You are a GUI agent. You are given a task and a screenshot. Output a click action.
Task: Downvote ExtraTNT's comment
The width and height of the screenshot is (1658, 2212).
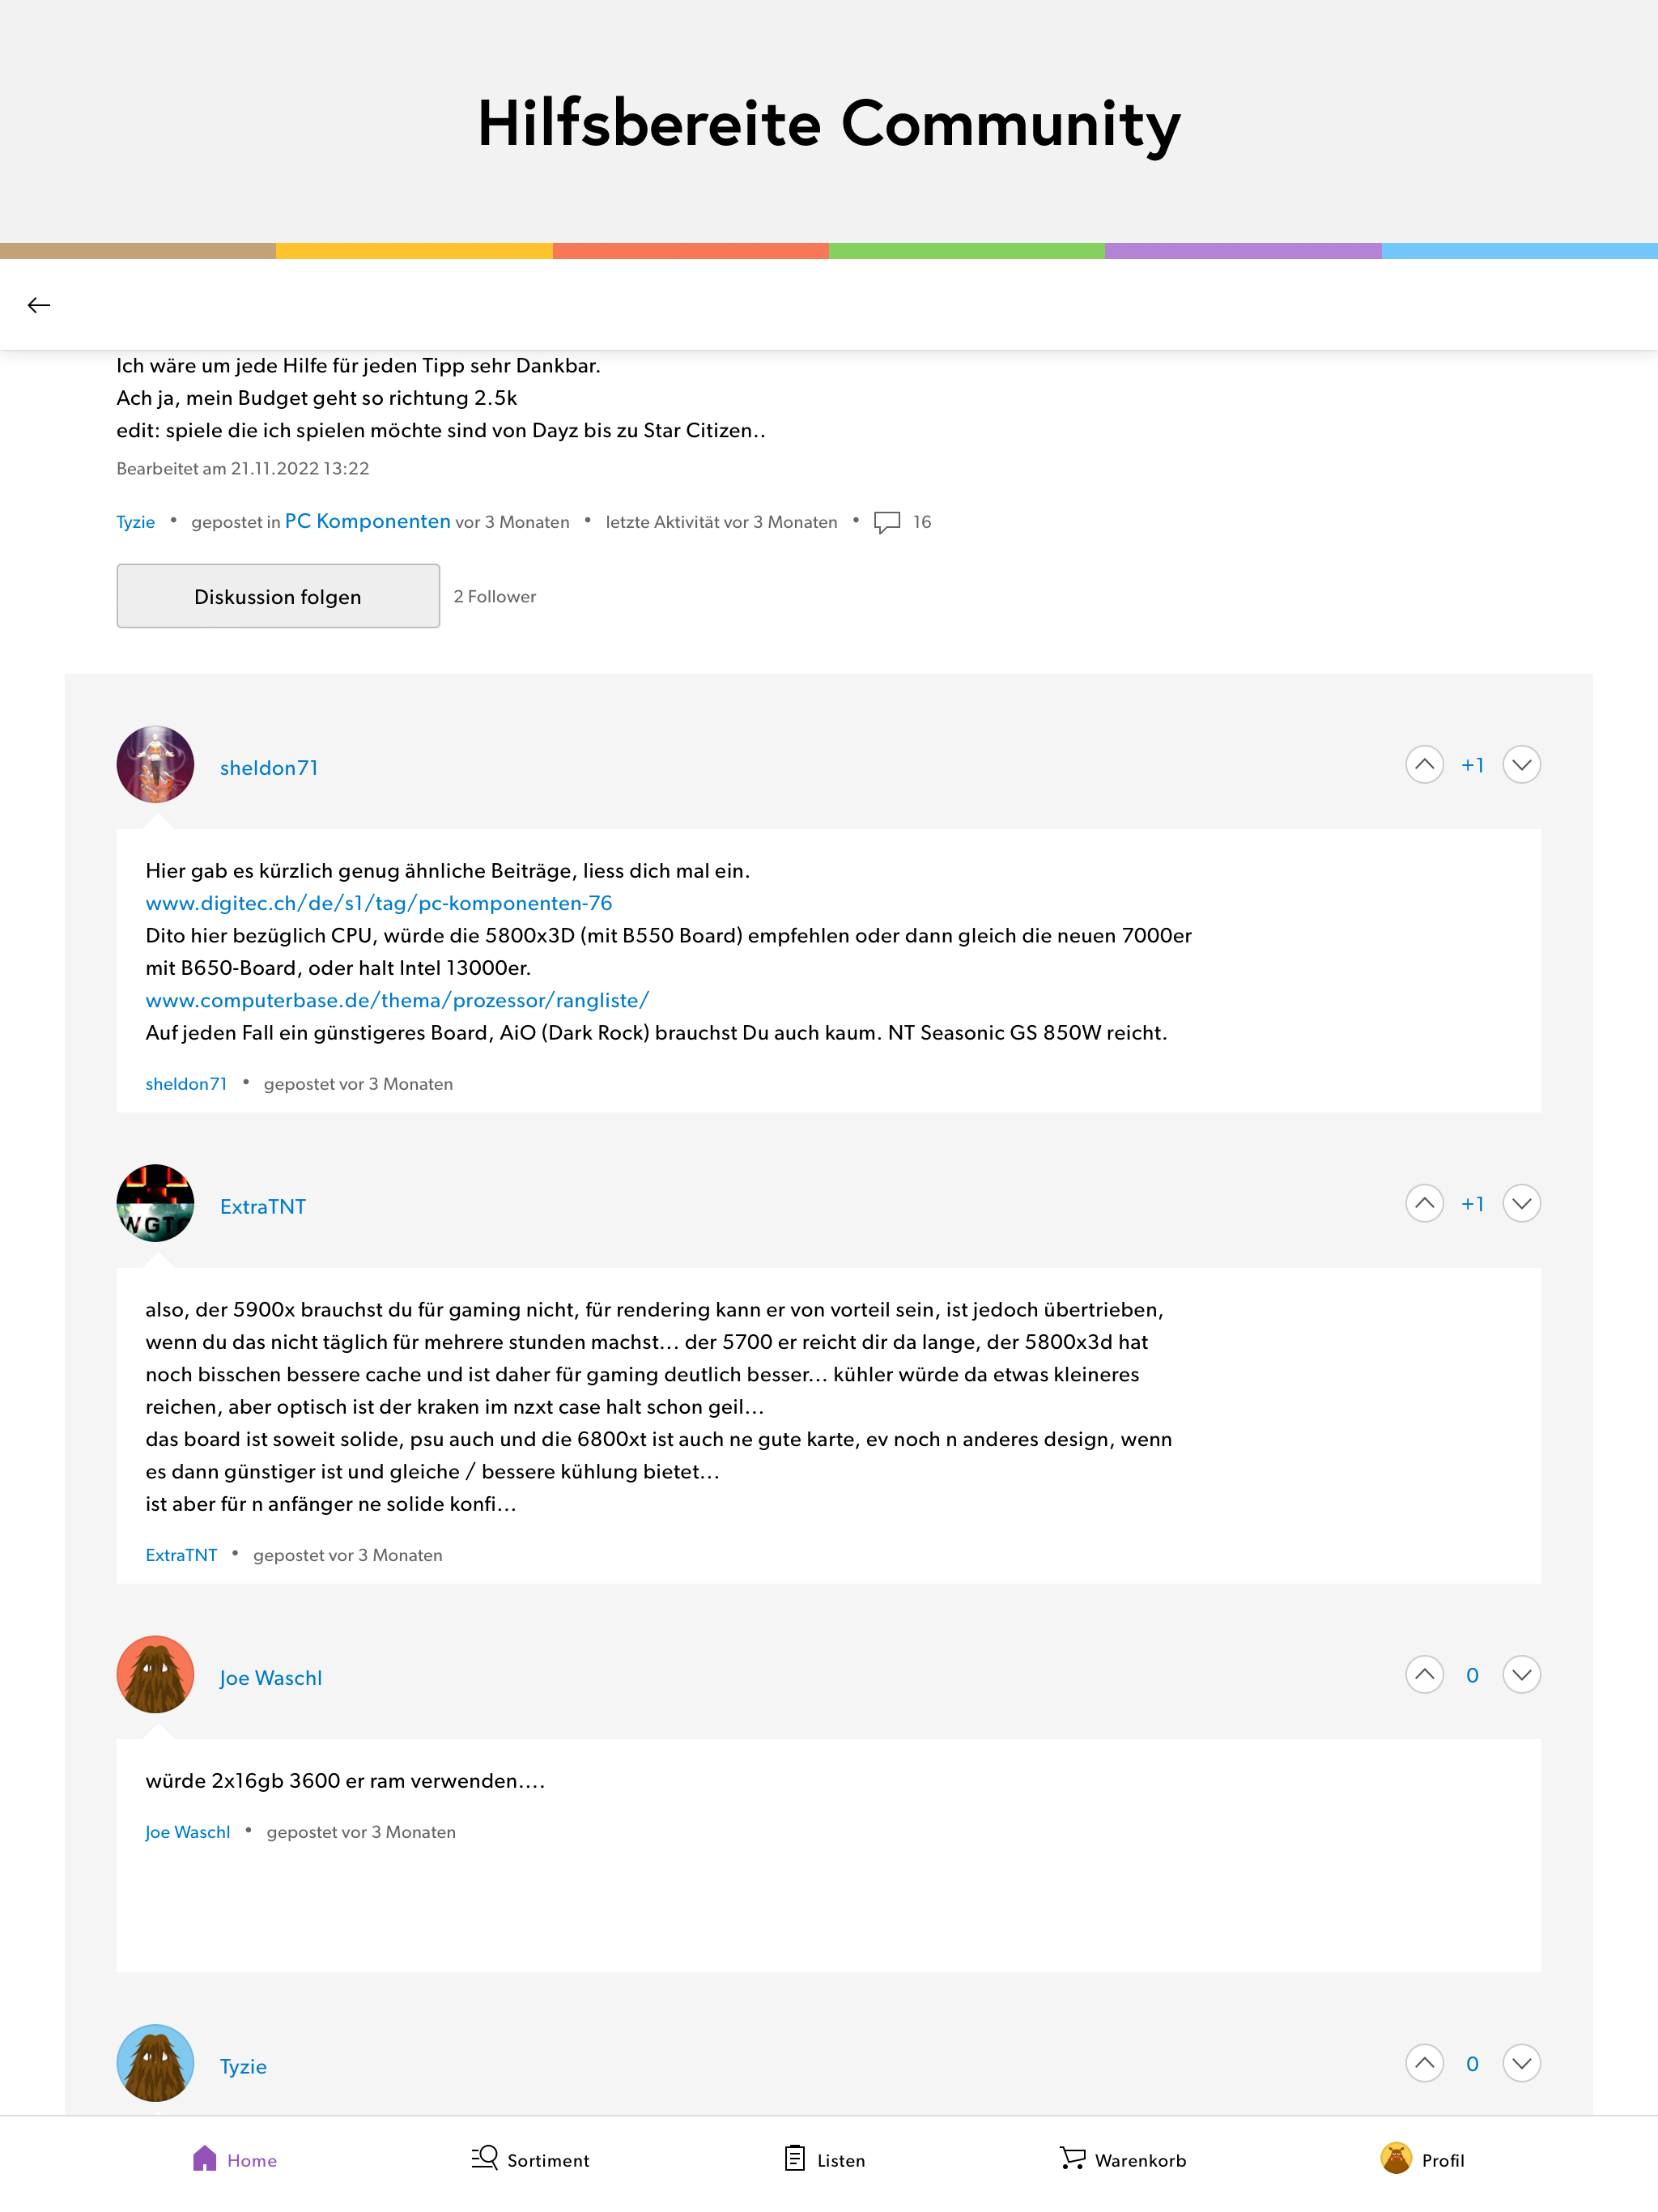point(1521,1204)
